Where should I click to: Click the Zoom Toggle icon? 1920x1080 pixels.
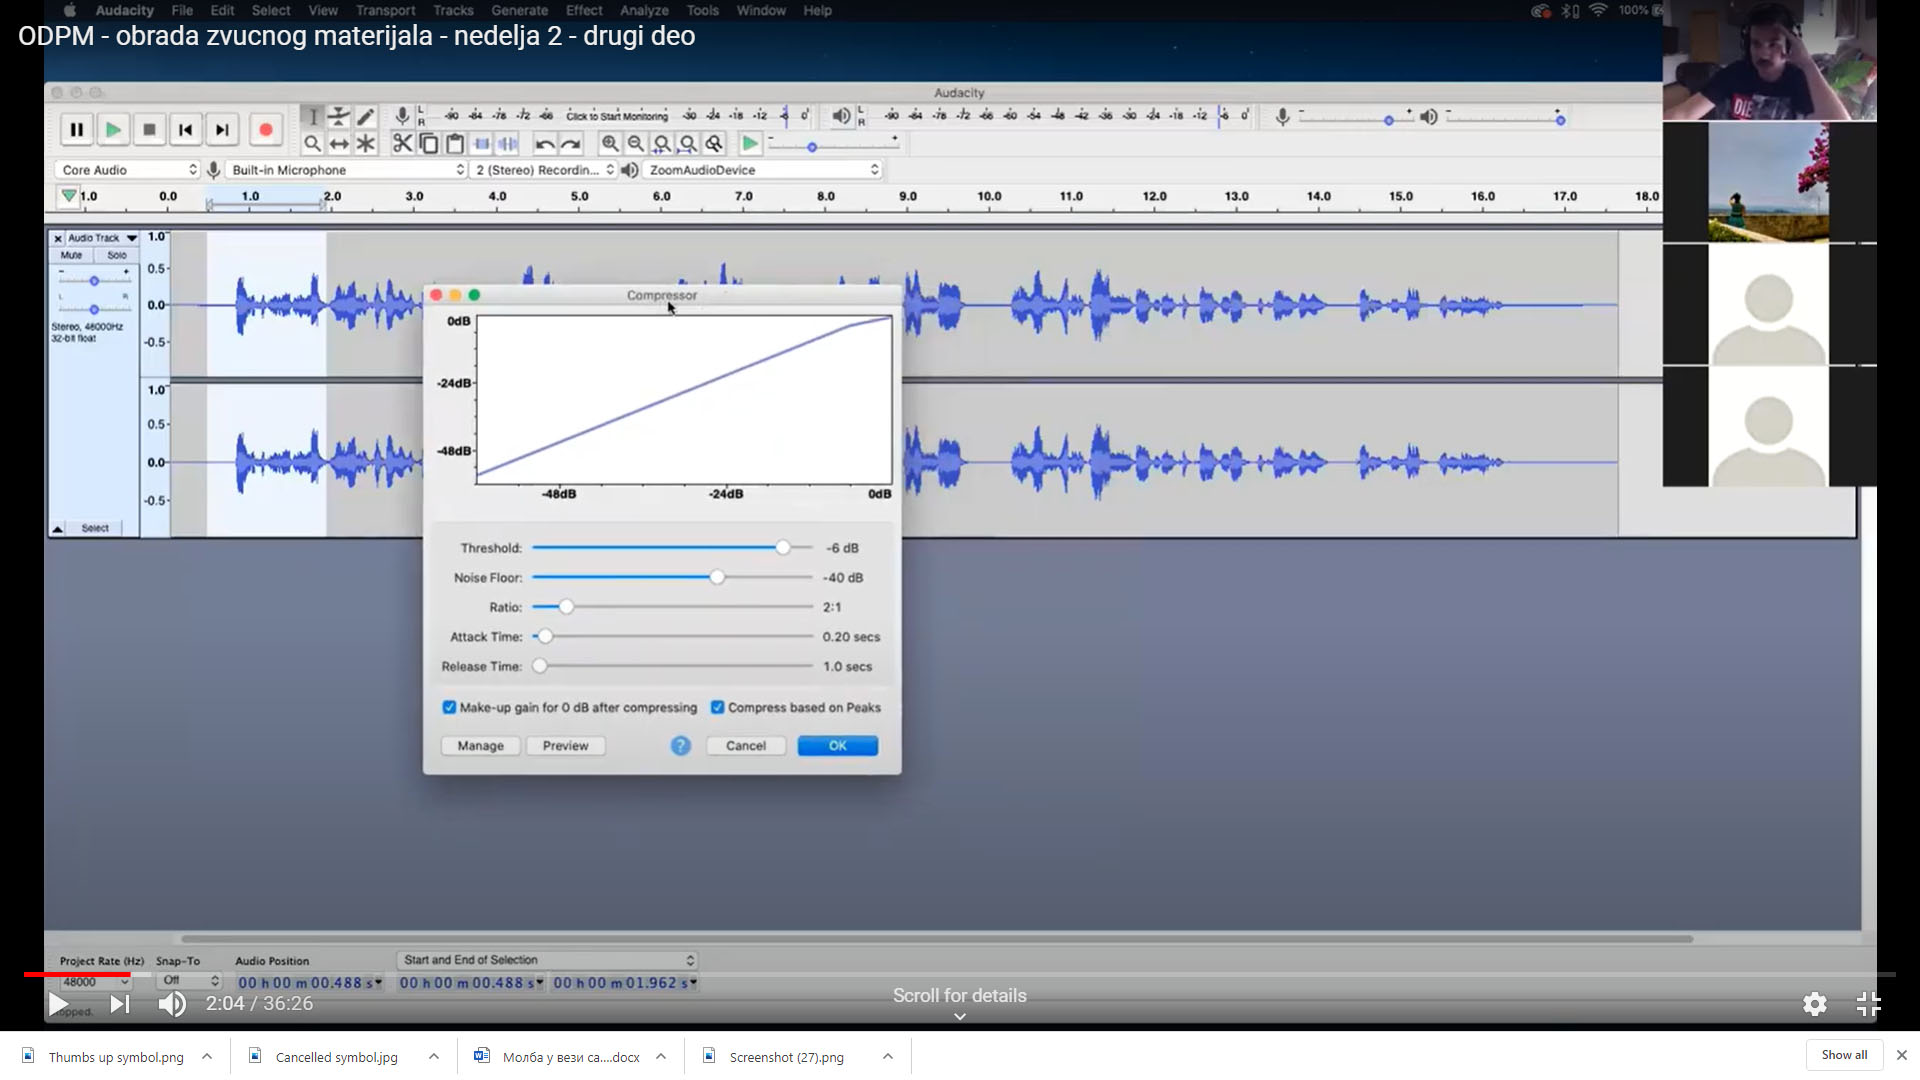click(x=714, y=144)
